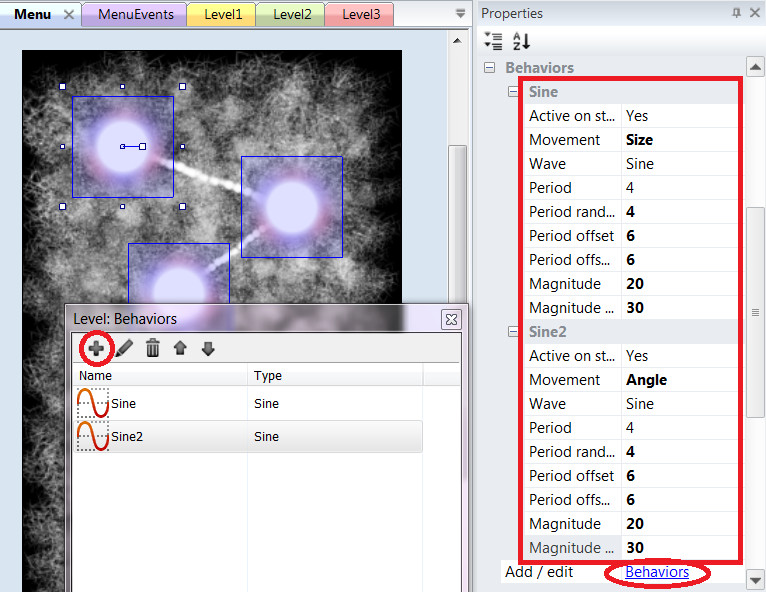This screenshot has height=592, width=766.
Task: Move behavior down with down arrow
Action: 208,348
